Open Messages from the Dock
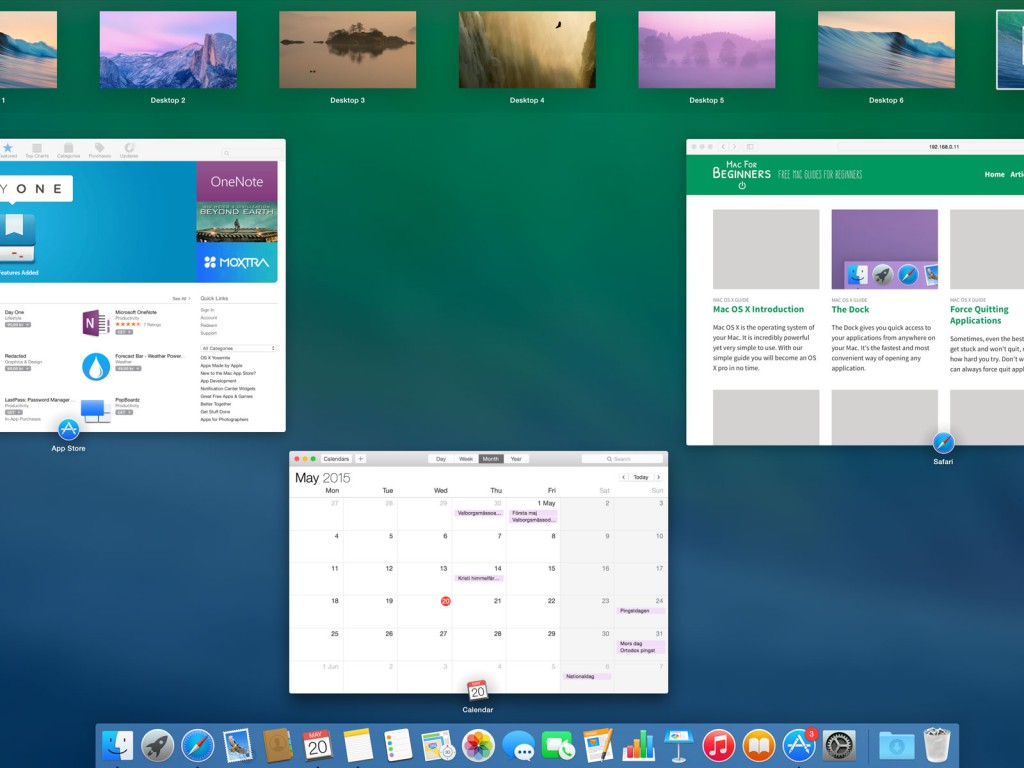This screenshot has height=768, width=1024. coord(518,745)
